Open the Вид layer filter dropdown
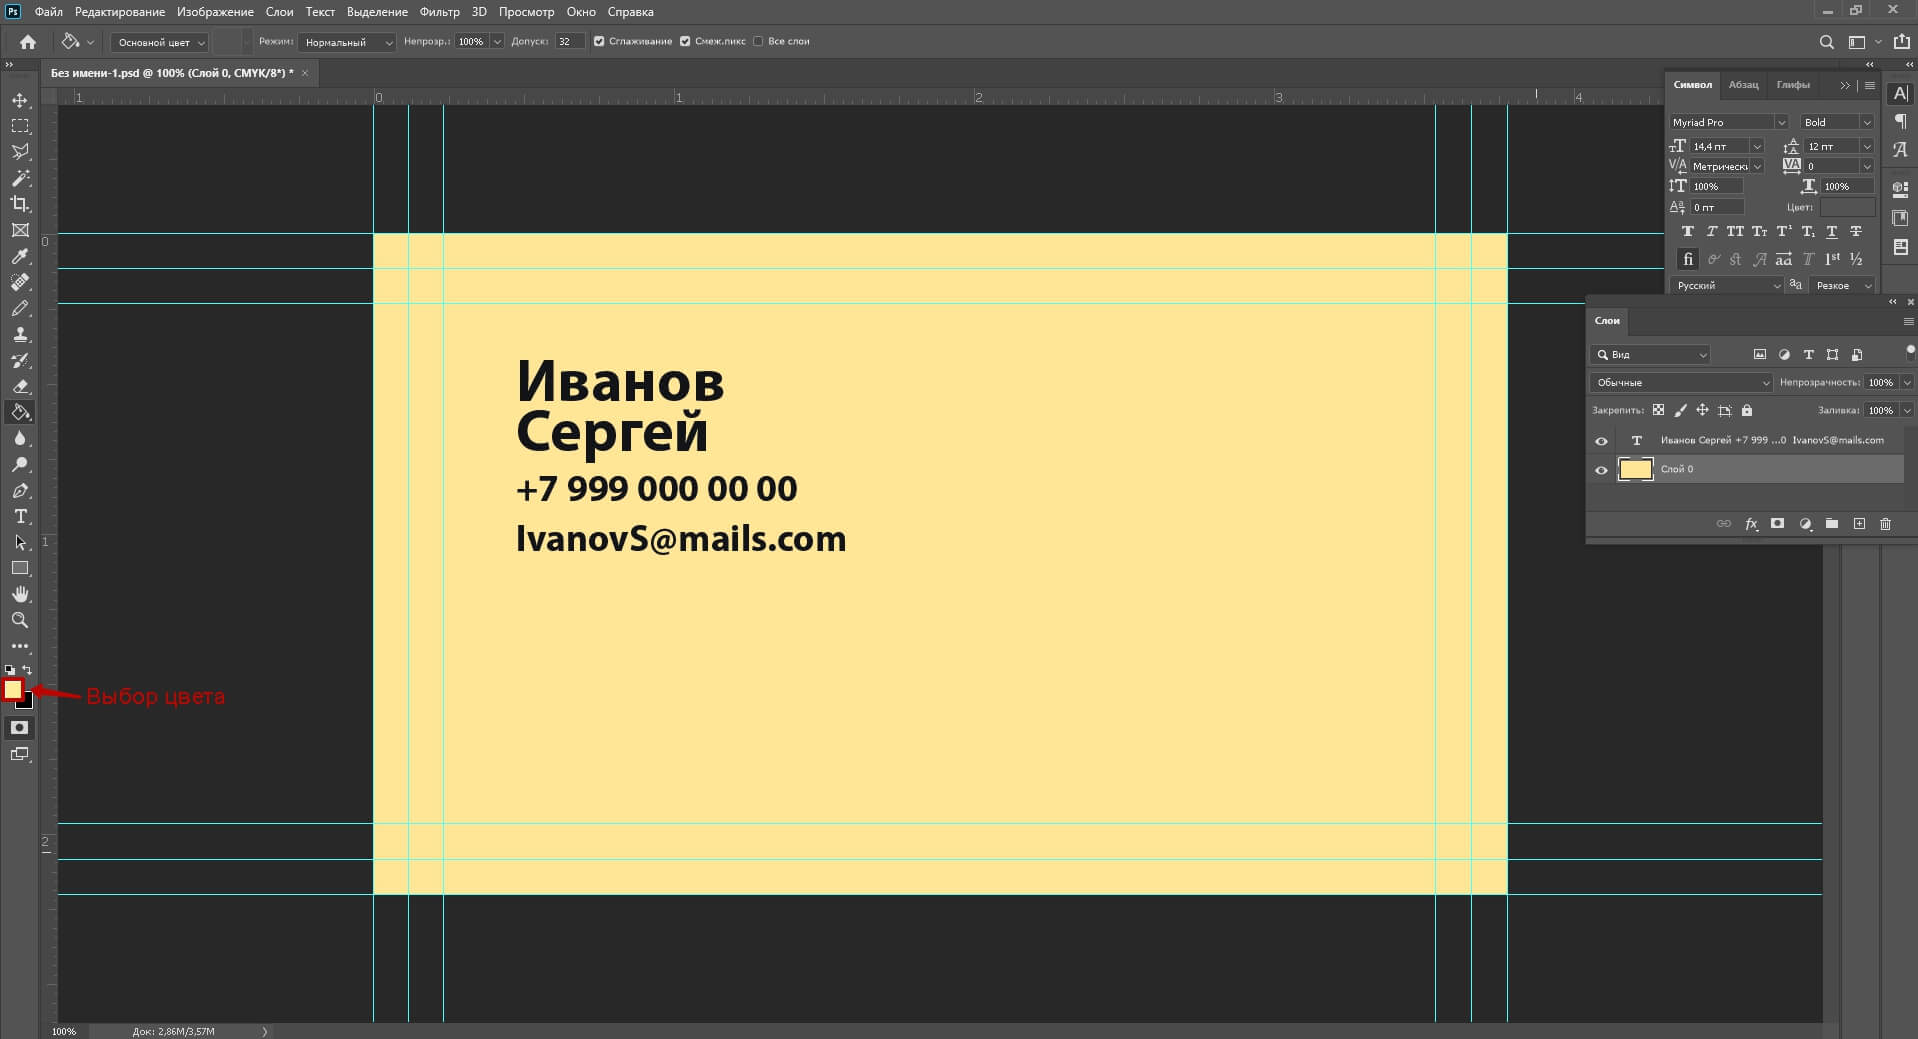Viewport: 1918px width, 1039px height. coord(1650,355)
